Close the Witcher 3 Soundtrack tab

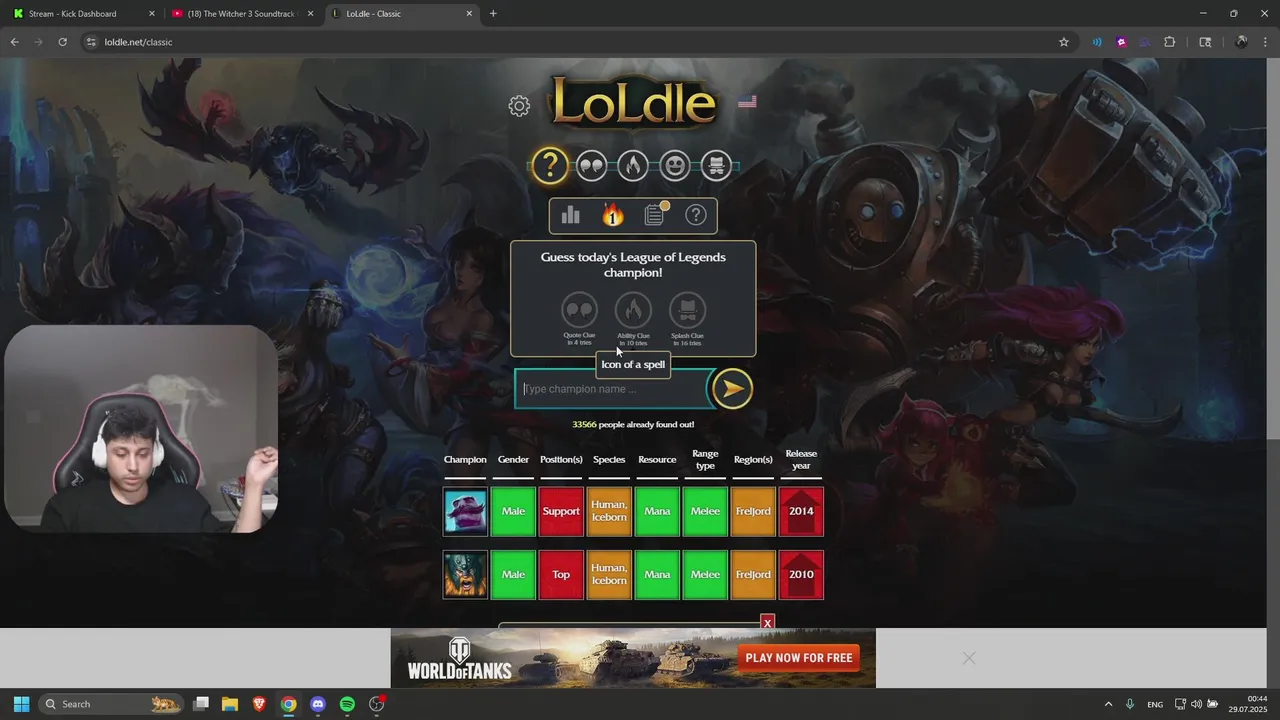tap(311, 14)
